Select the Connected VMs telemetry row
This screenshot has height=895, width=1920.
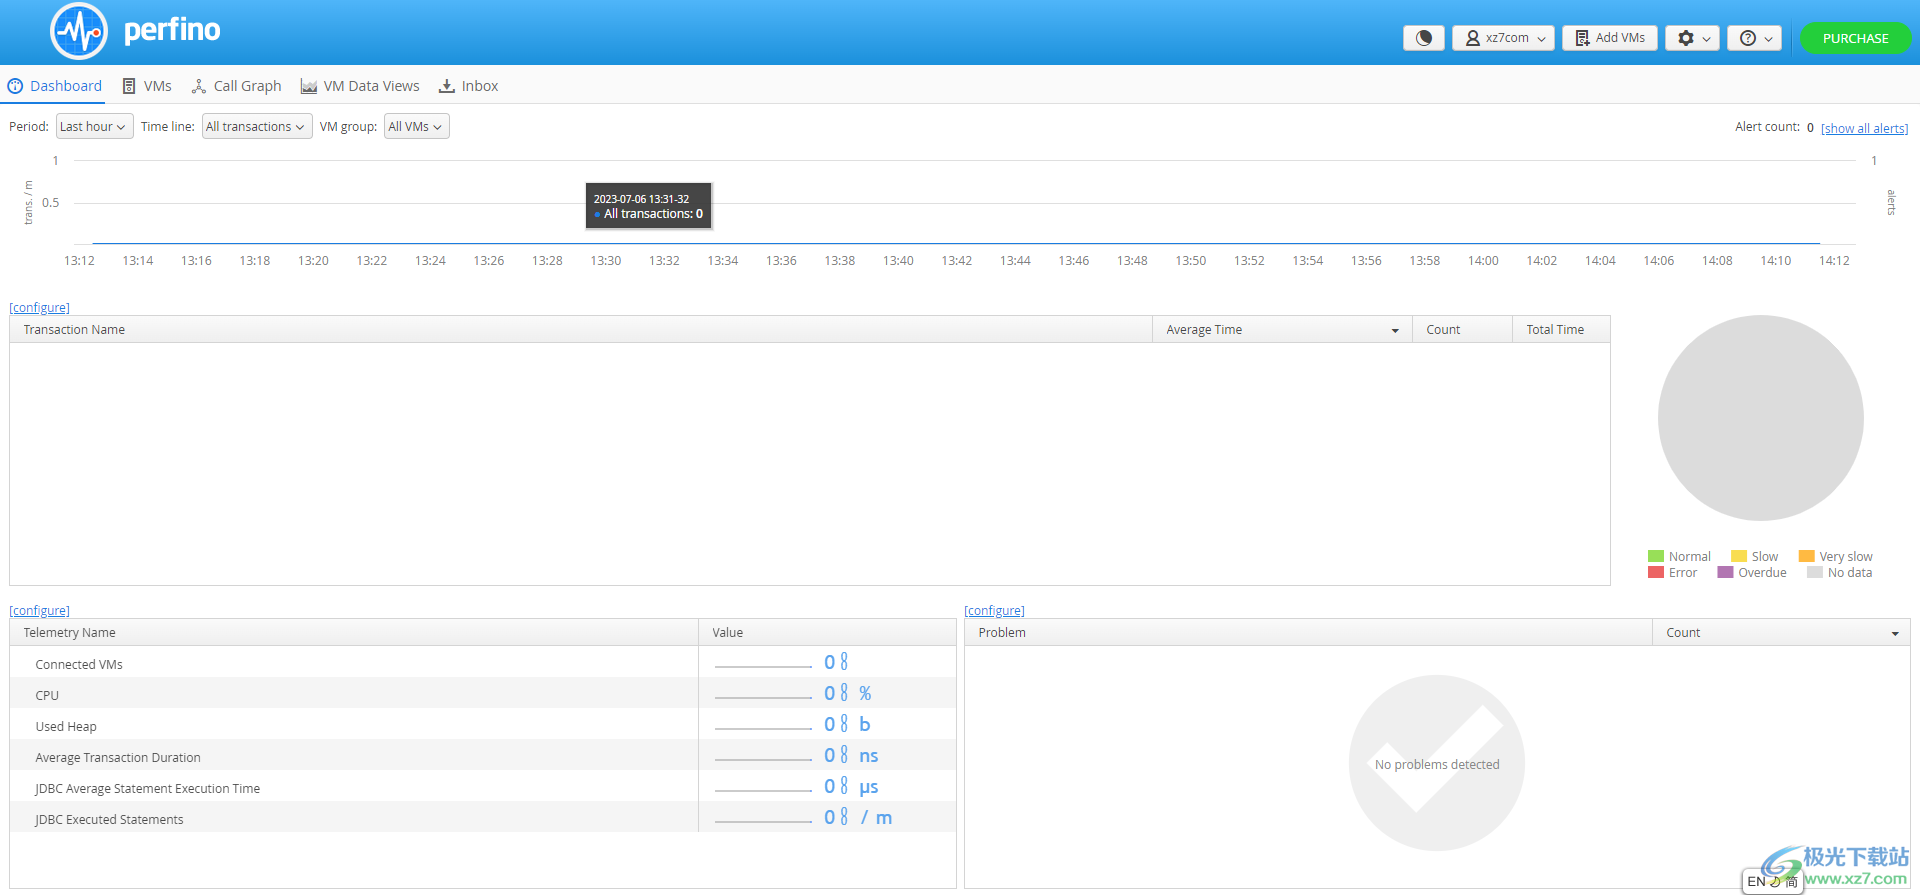coord(483,664)
